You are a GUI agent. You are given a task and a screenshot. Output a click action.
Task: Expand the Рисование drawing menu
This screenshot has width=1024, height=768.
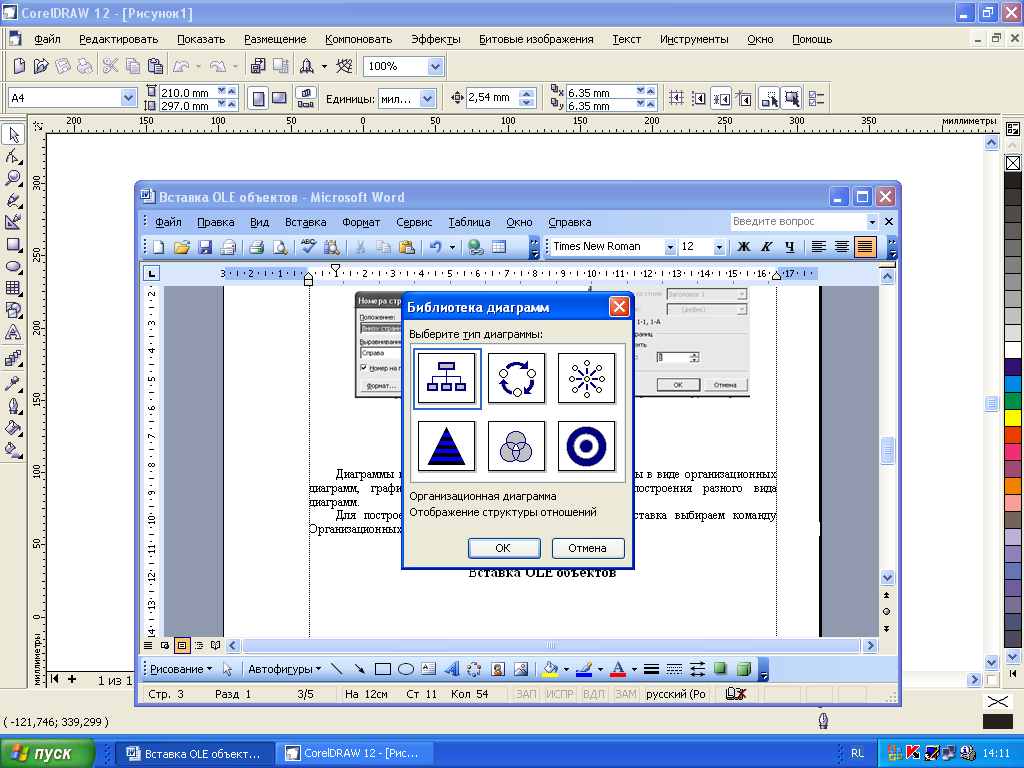(x=181, y=669)
